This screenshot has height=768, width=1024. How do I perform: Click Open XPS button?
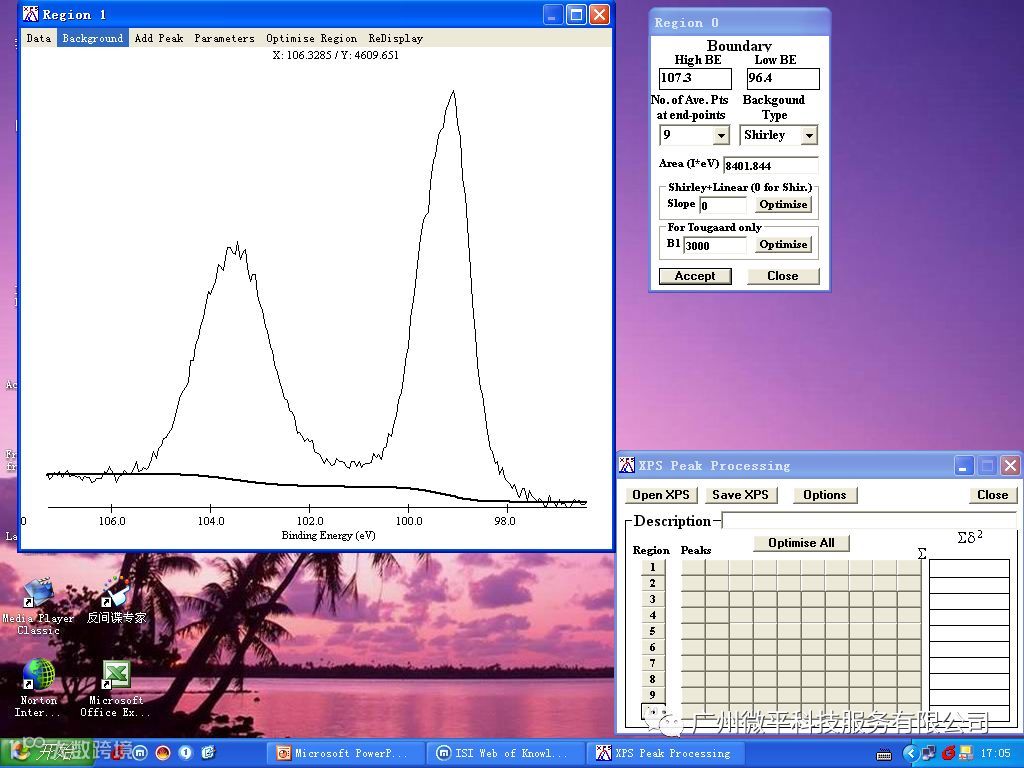click(661, 495)
